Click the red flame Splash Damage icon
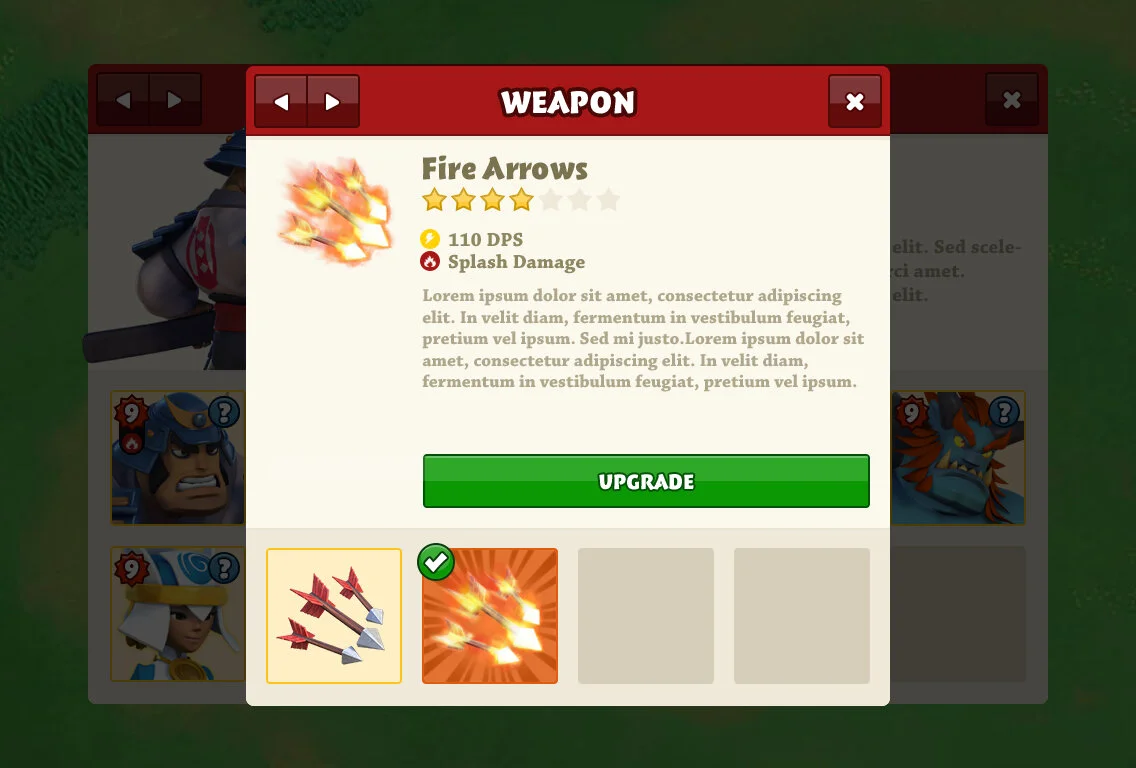The width and height of the screenshot is (1136, 768). 430,262
